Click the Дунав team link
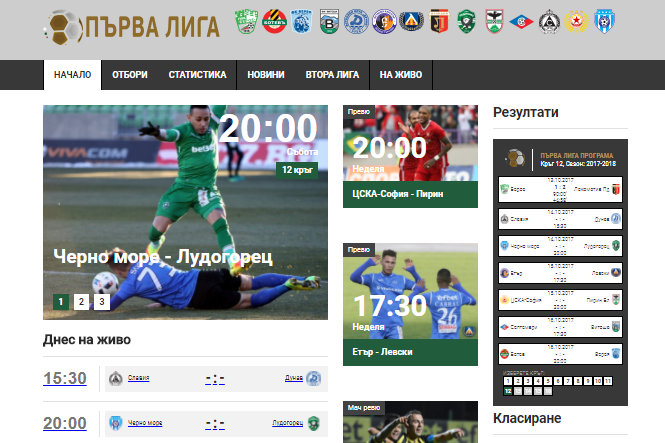 pyautogui.click(x=294, y=378)
